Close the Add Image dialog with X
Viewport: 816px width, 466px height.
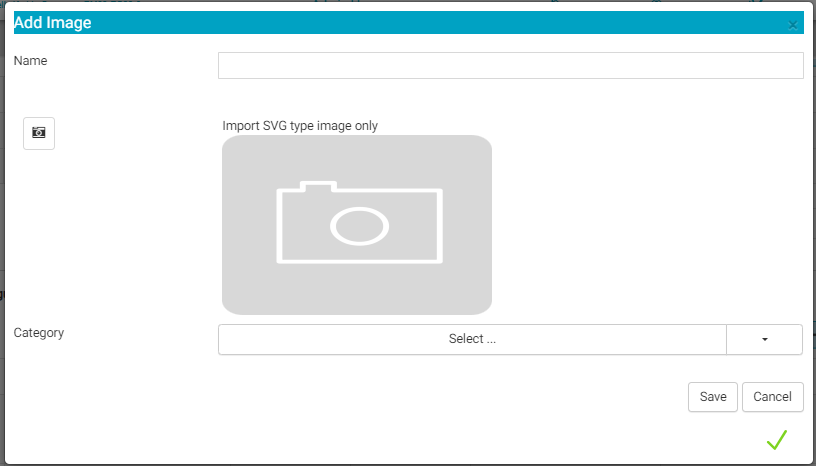click(793, 25)
